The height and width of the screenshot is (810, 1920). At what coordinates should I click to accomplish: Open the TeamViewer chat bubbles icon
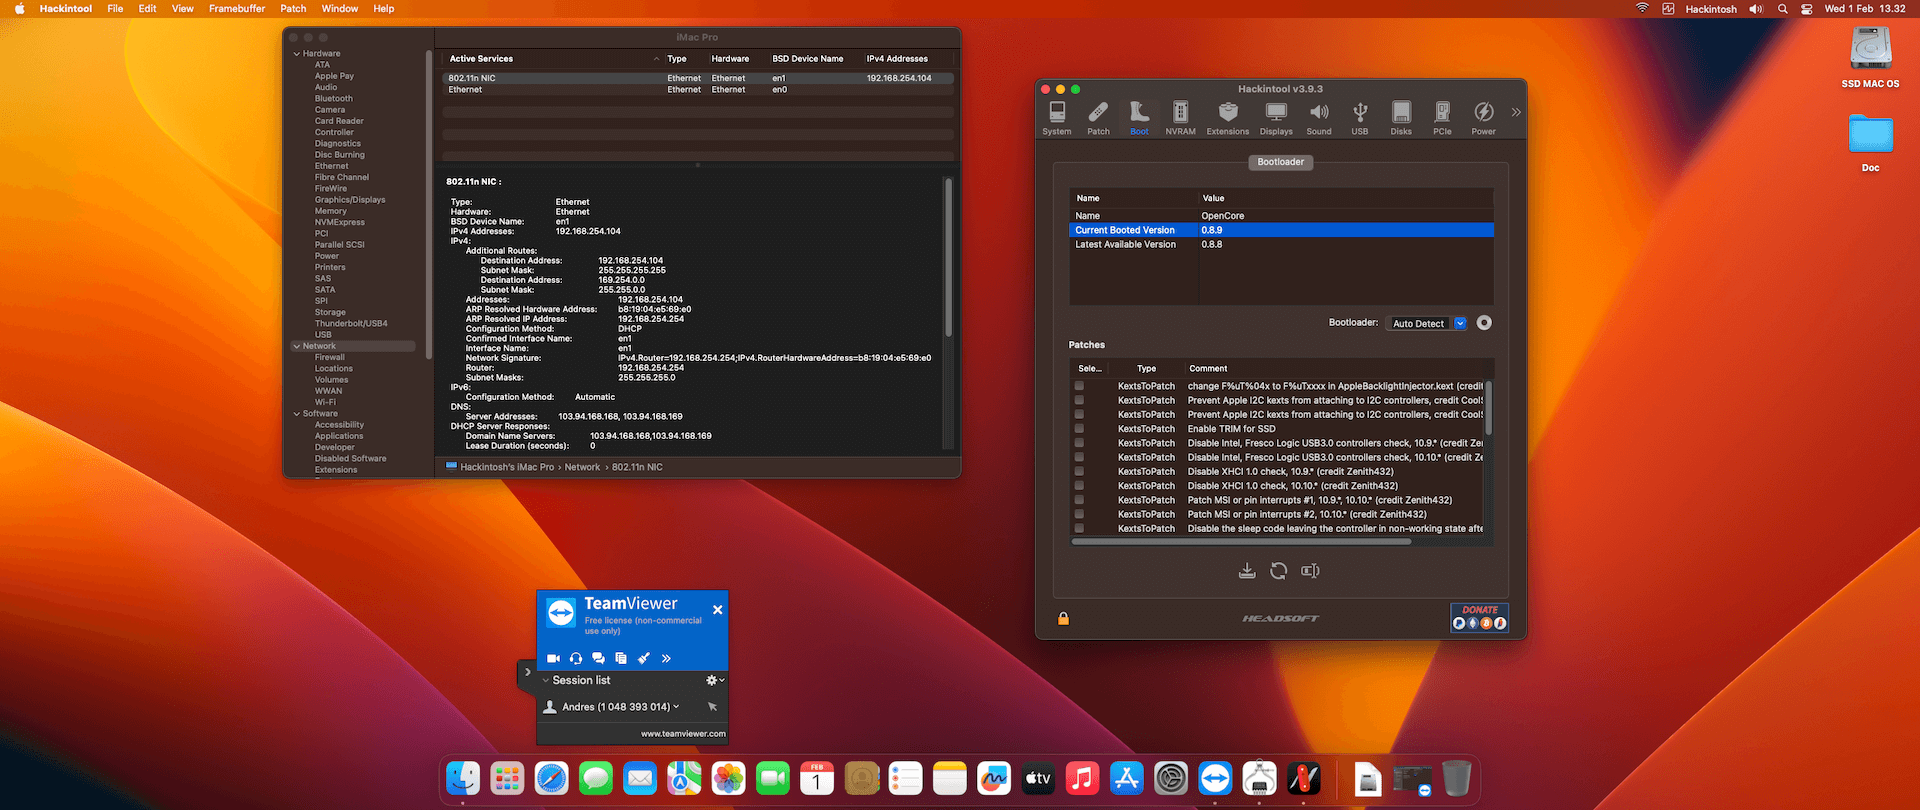pyautogui.click(x=598, y=658)
